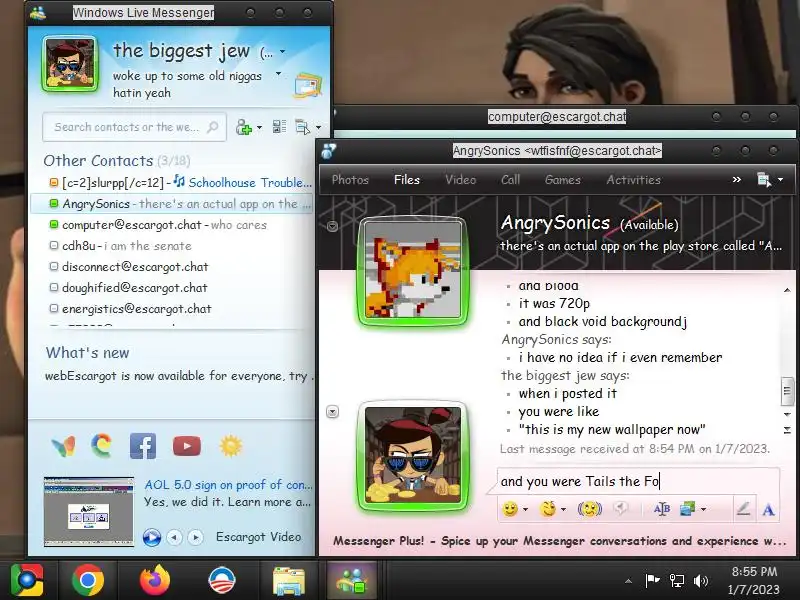This screenshot has height=600, width=800.
Task: Play the Escargot Video
Action: pyautogui.click(x=152, y=537)
